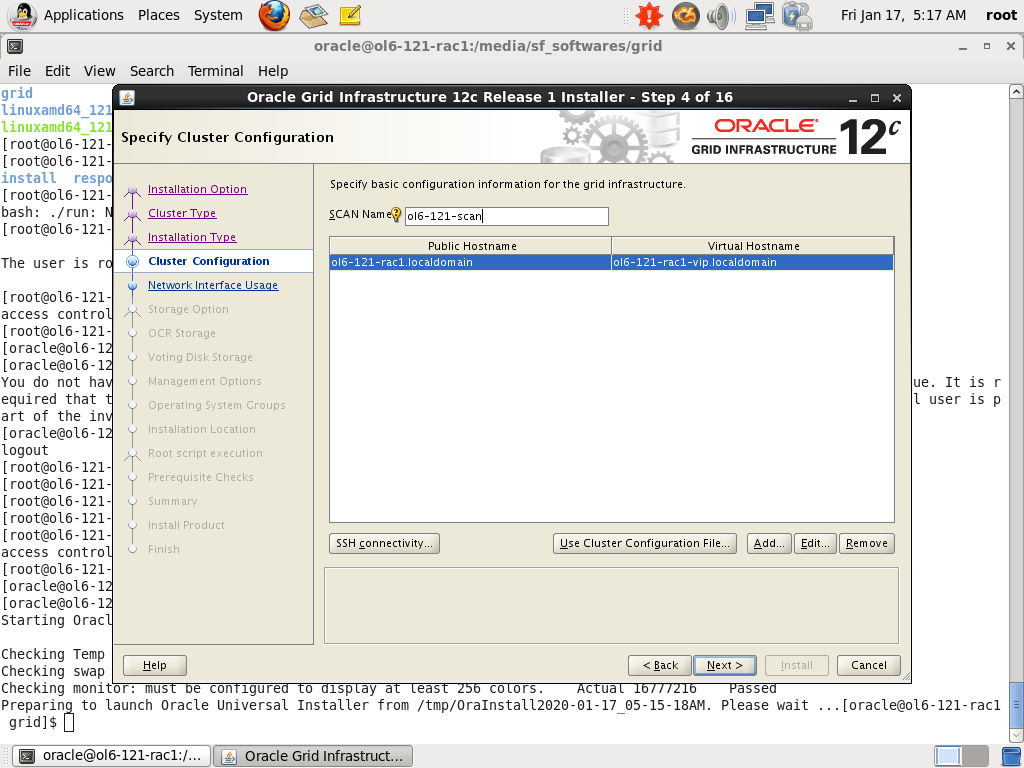Click into the SCAN Name text field

(507, 216)
